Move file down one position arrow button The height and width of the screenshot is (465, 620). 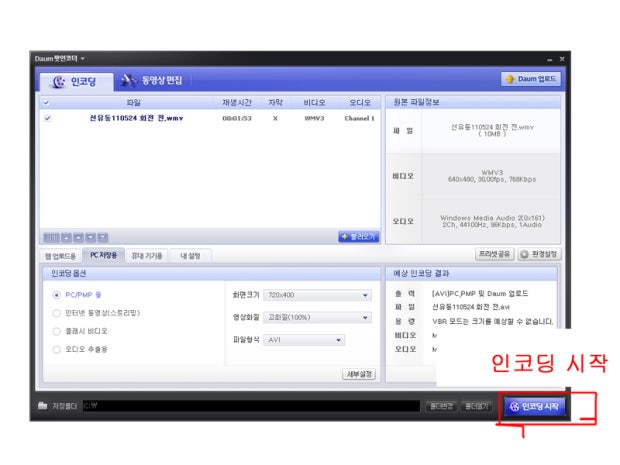pos(91,237)
